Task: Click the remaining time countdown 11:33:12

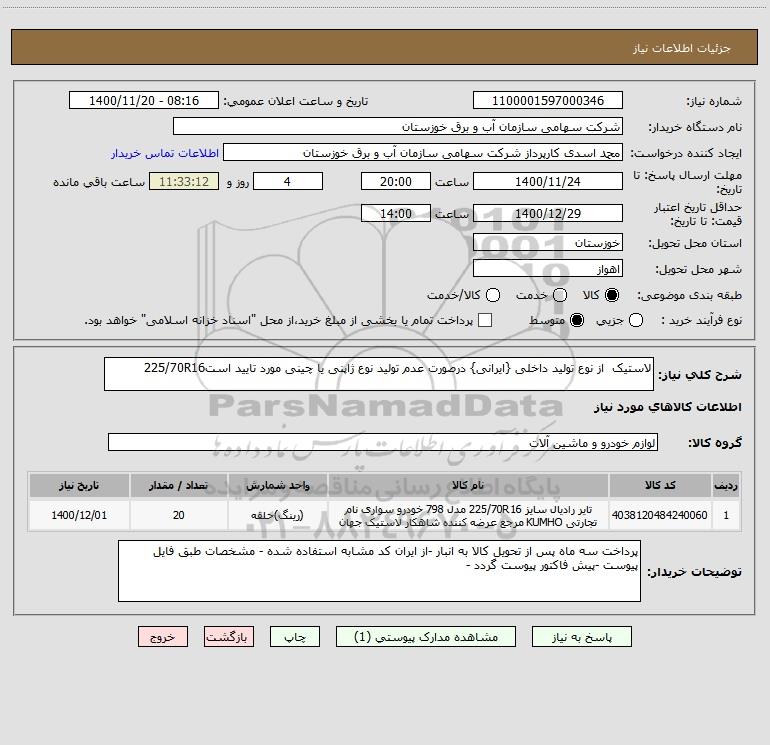Action: pyautogui.click(x=184, y=182)
